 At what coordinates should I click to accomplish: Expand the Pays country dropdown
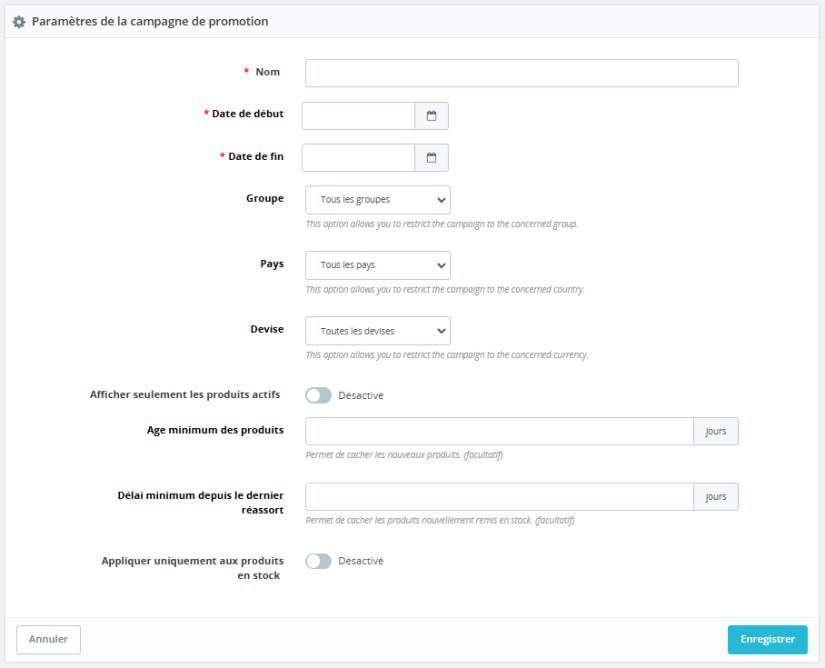[378, 265]
